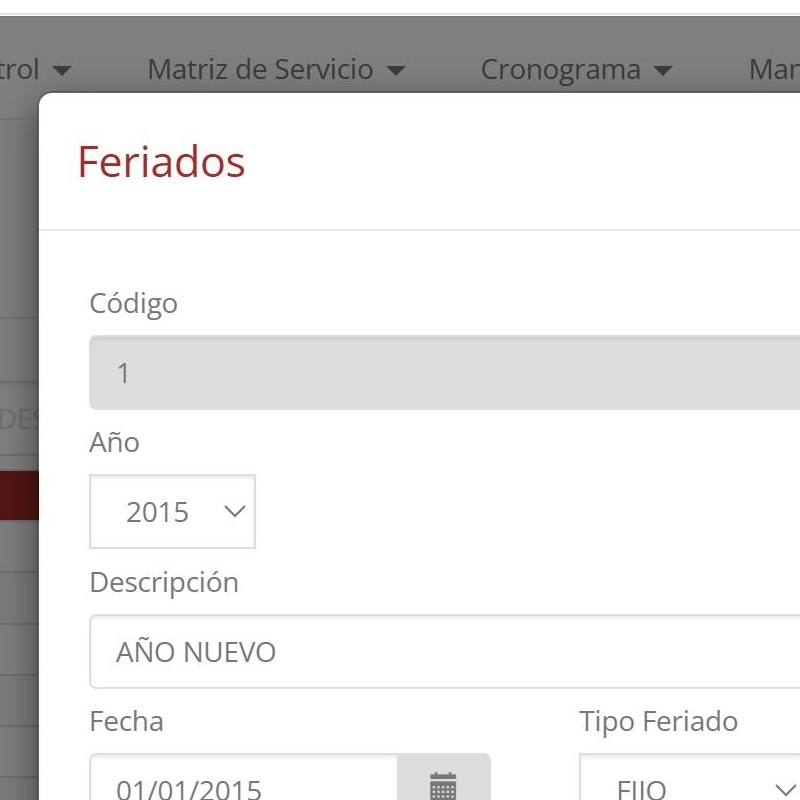Image resolution: width=800 pixels, height=800 pixels.
Task: Click the caret next to Matriz de Servicio
Action: point(396,71)
